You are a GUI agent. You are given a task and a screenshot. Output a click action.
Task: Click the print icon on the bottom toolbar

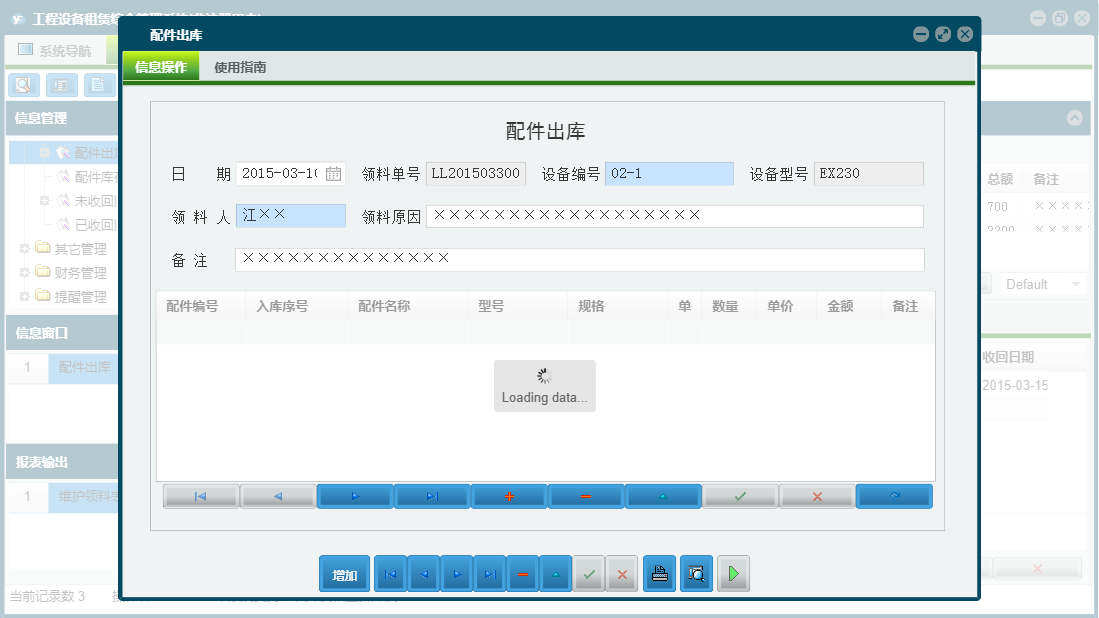click(659, 573)
